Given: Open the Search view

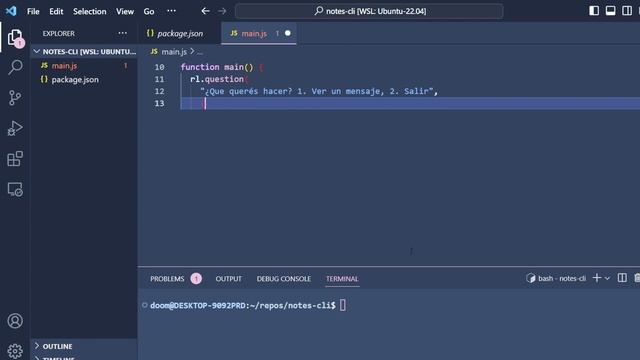Looking at the screenshot, I should pos(15,67).
